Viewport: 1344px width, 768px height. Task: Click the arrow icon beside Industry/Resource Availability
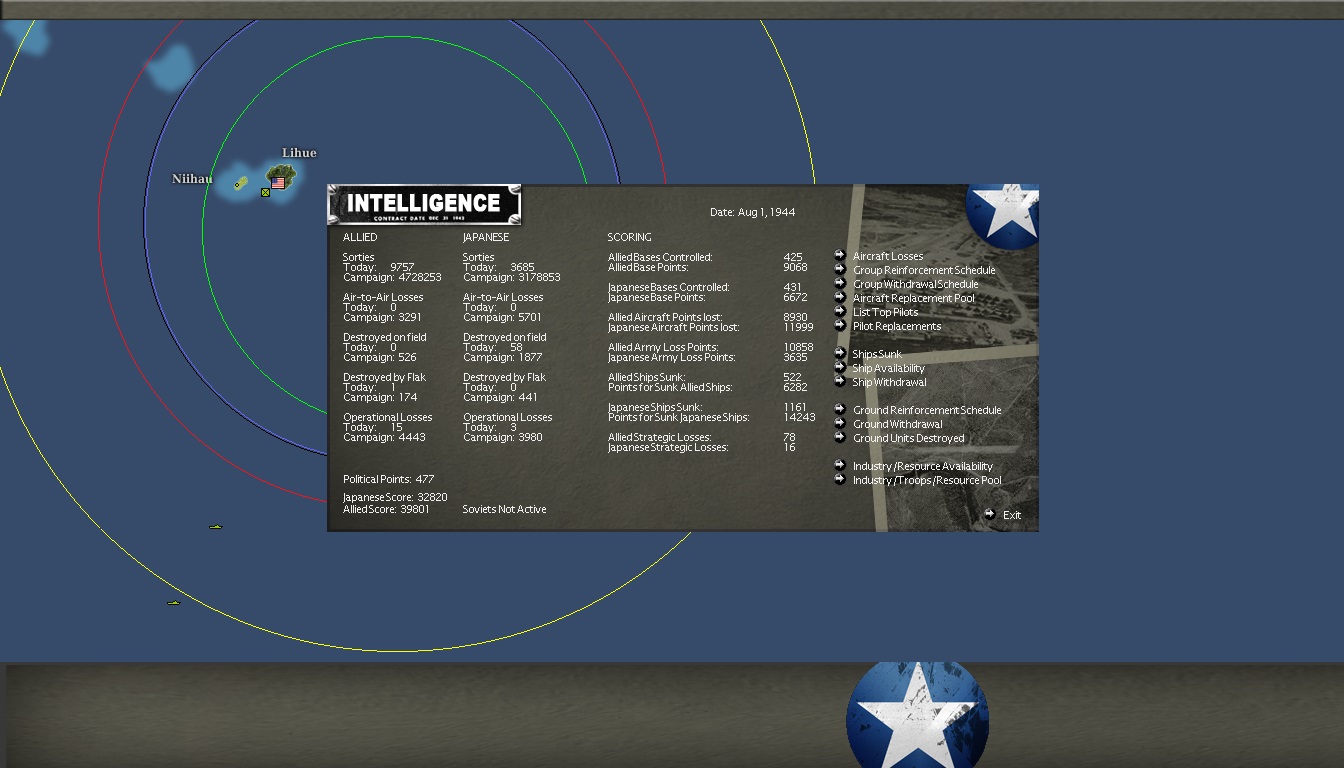click(x=840, y=465)
